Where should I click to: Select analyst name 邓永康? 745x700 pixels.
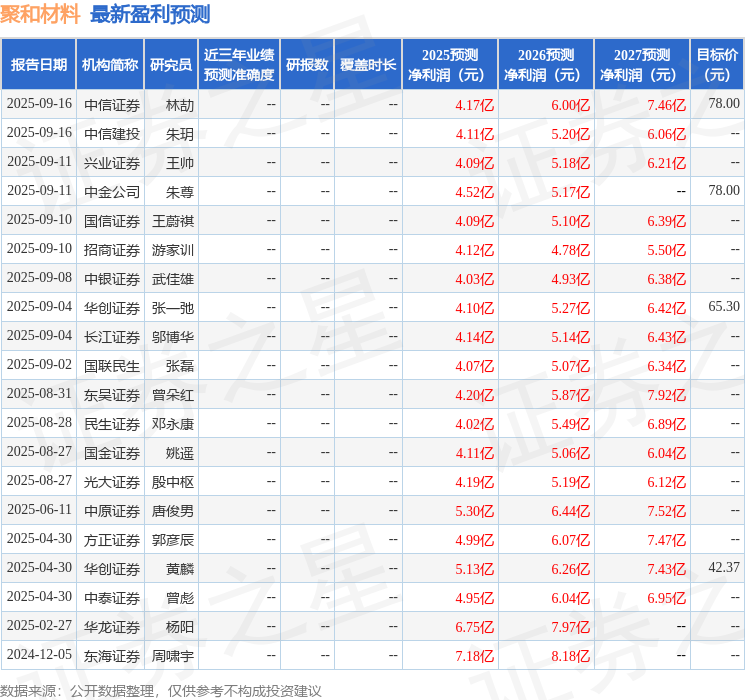[173, 424]
